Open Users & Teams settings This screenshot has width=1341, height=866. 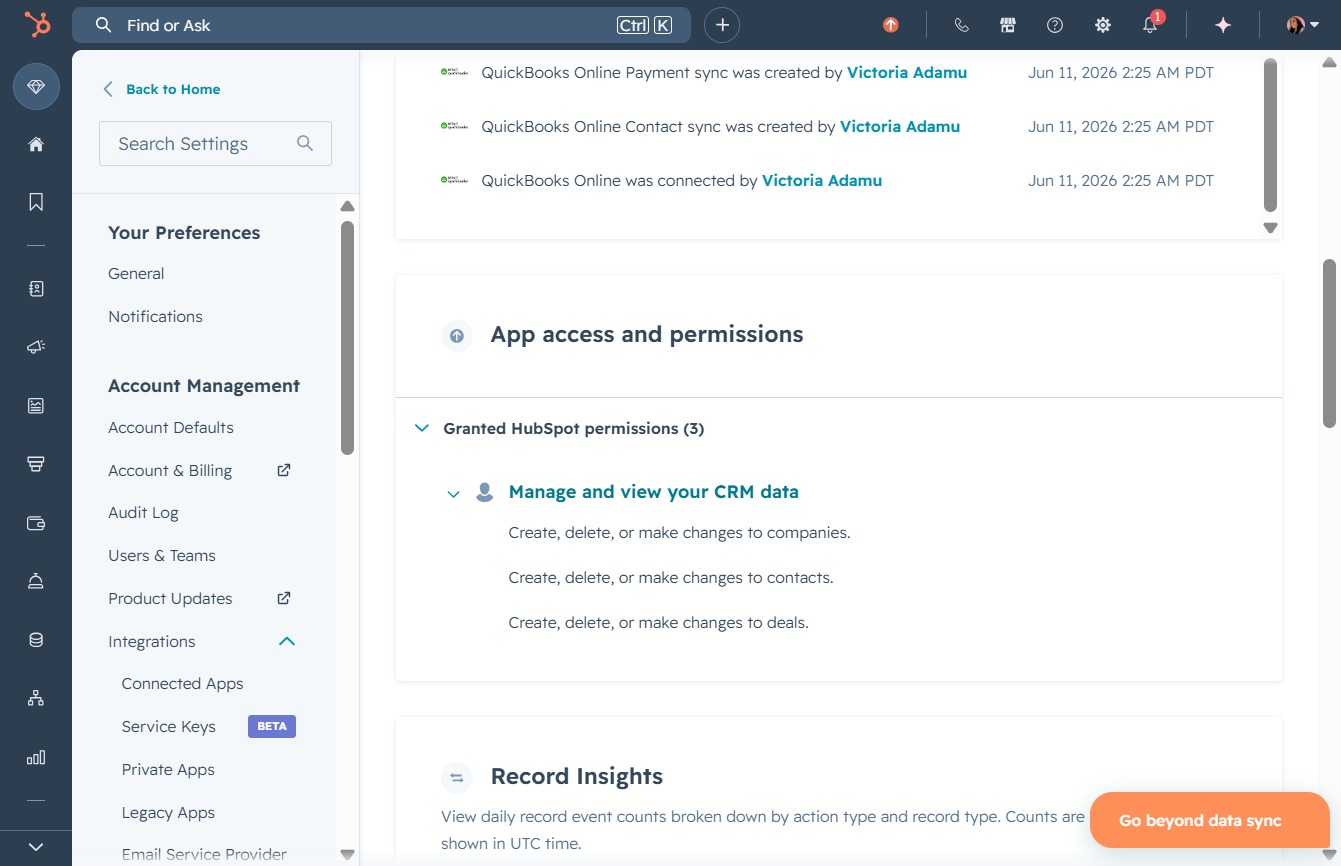162,555
